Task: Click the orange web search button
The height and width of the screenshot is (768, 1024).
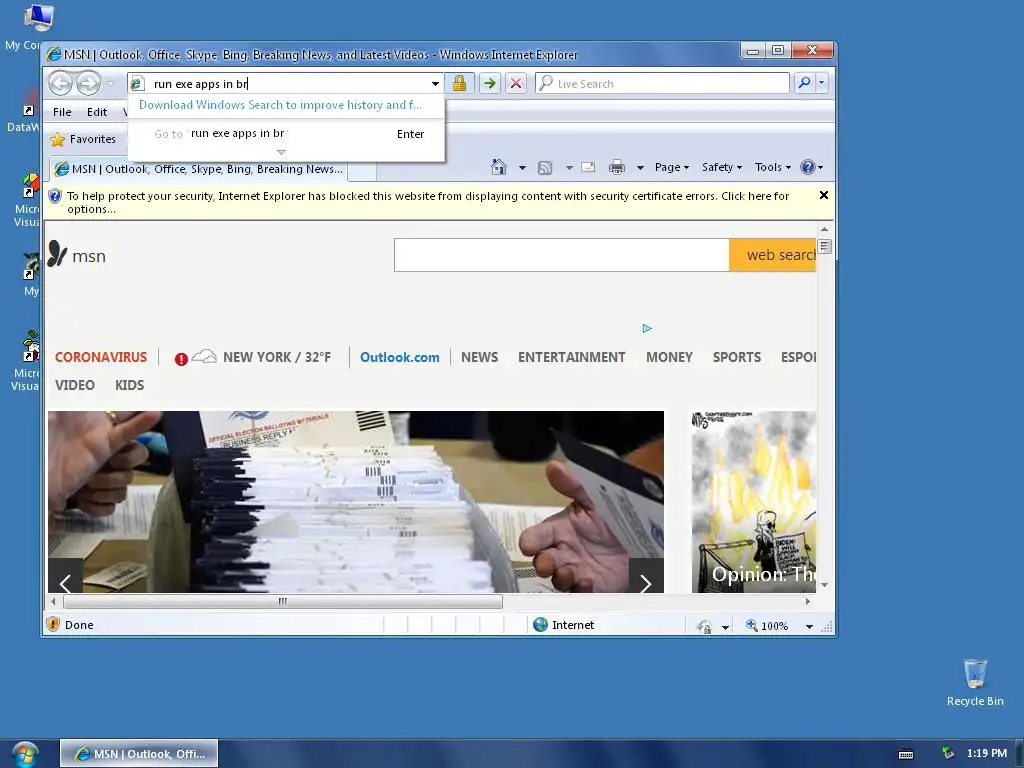Action: (x=773, y=255)
